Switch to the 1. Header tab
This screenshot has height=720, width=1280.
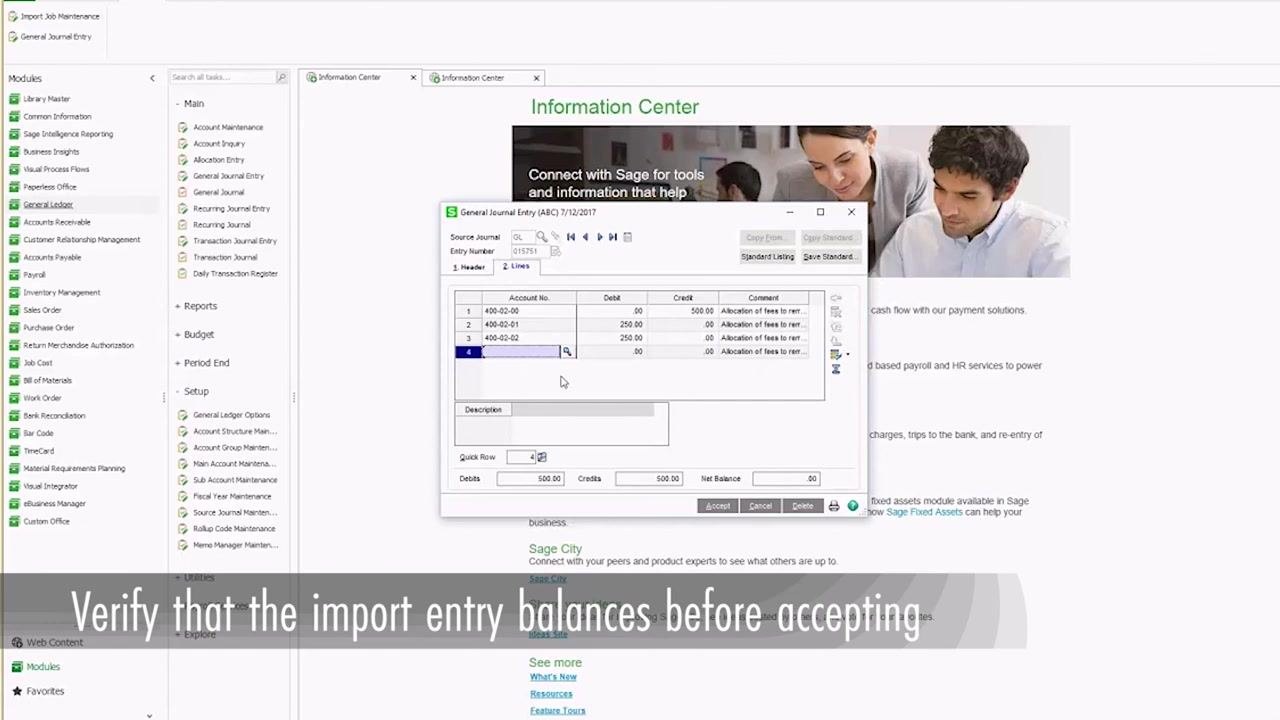coord(469,267)
